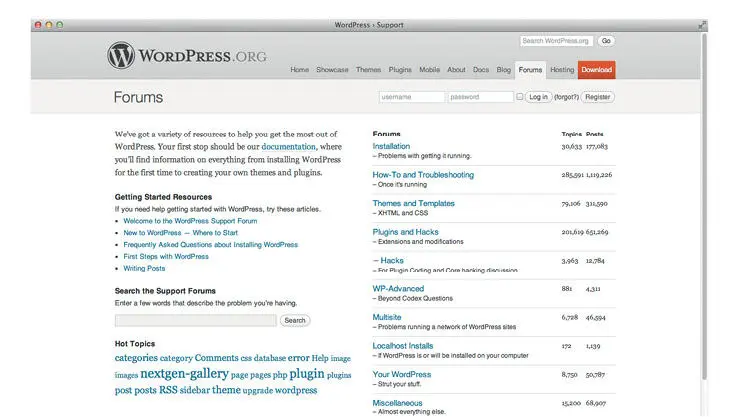Screen dimensions: 739x417
Task: Focus the support forums search box
Action: click(196, 320)
